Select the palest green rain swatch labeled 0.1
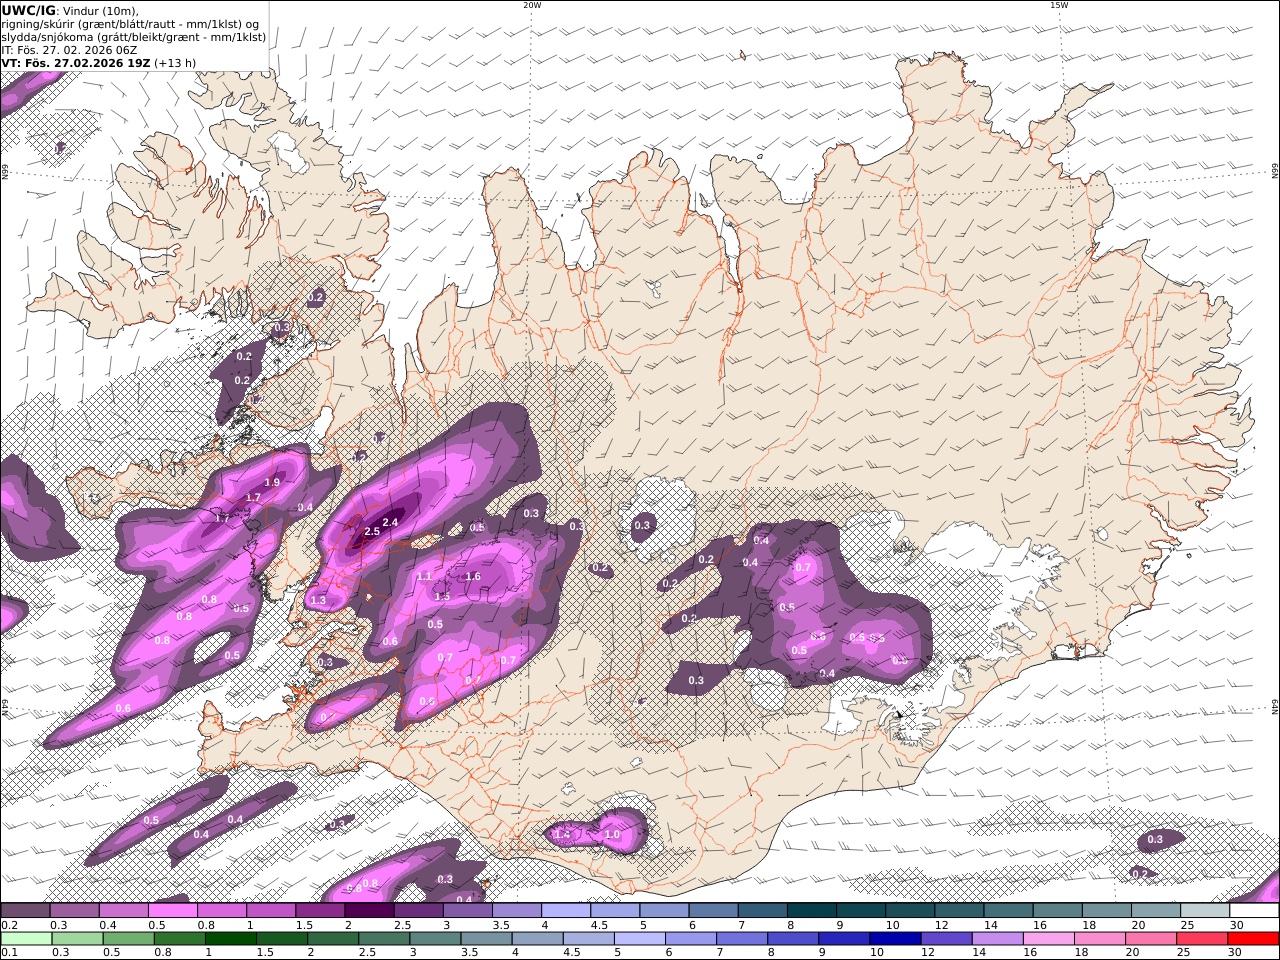This screenshot has width=1280, height=960. click(x=26, y=938)
